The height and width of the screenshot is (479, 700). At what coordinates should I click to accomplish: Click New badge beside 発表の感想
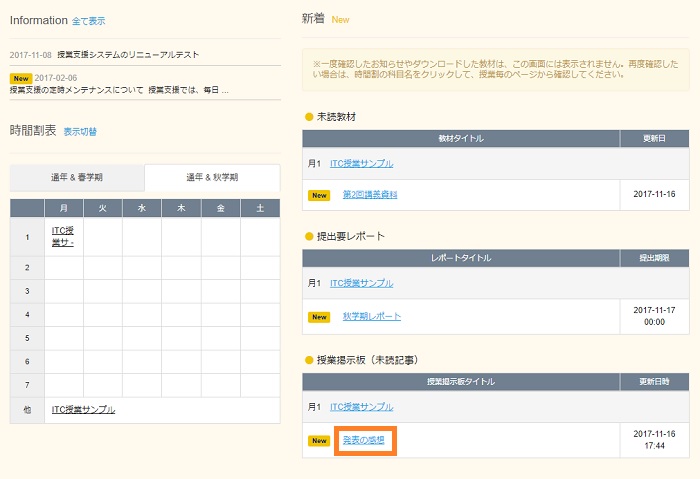pos(319,440)
